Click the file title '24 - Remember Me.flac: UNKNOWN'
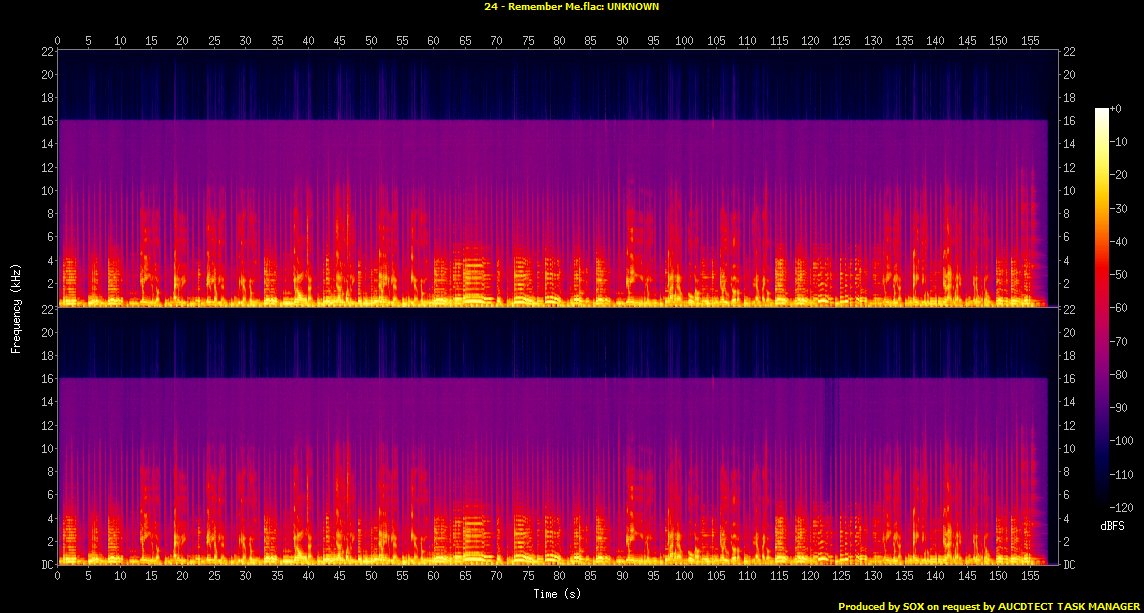This screenshot has height=613, width=1144. click(x=571, y=6)
